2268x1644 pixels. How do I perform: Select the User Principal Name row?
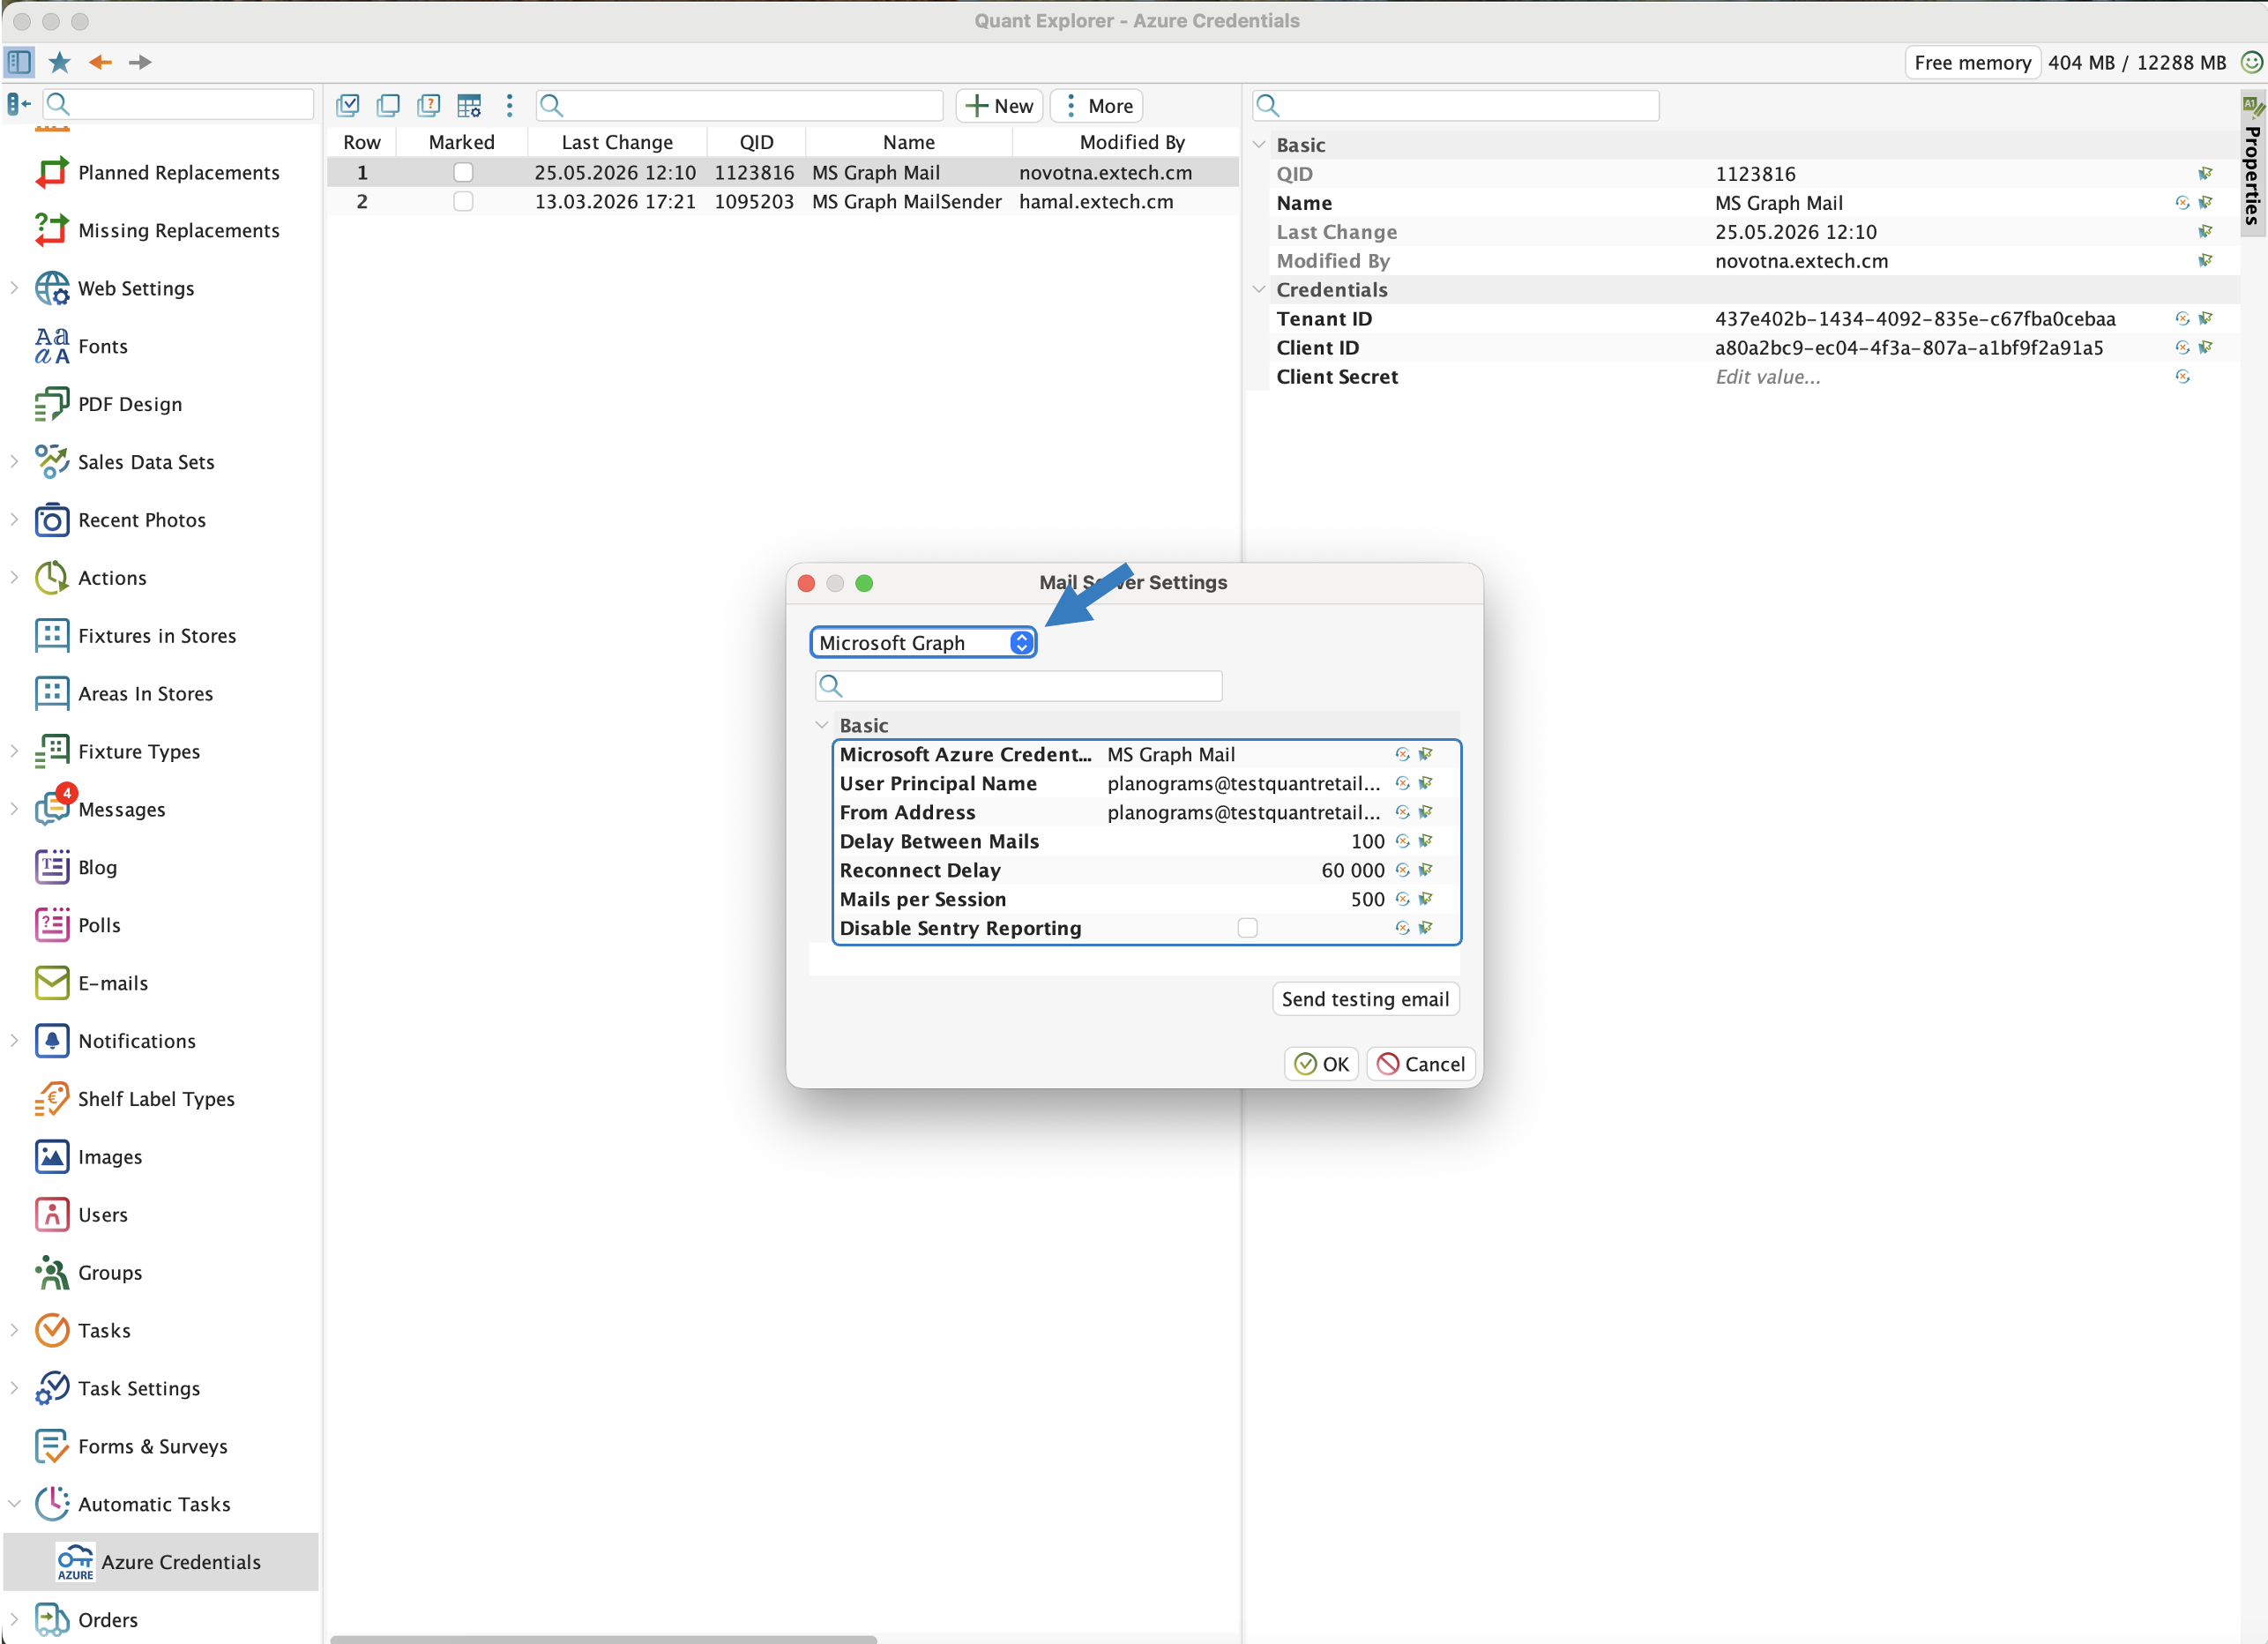(x=1146, y=784)
